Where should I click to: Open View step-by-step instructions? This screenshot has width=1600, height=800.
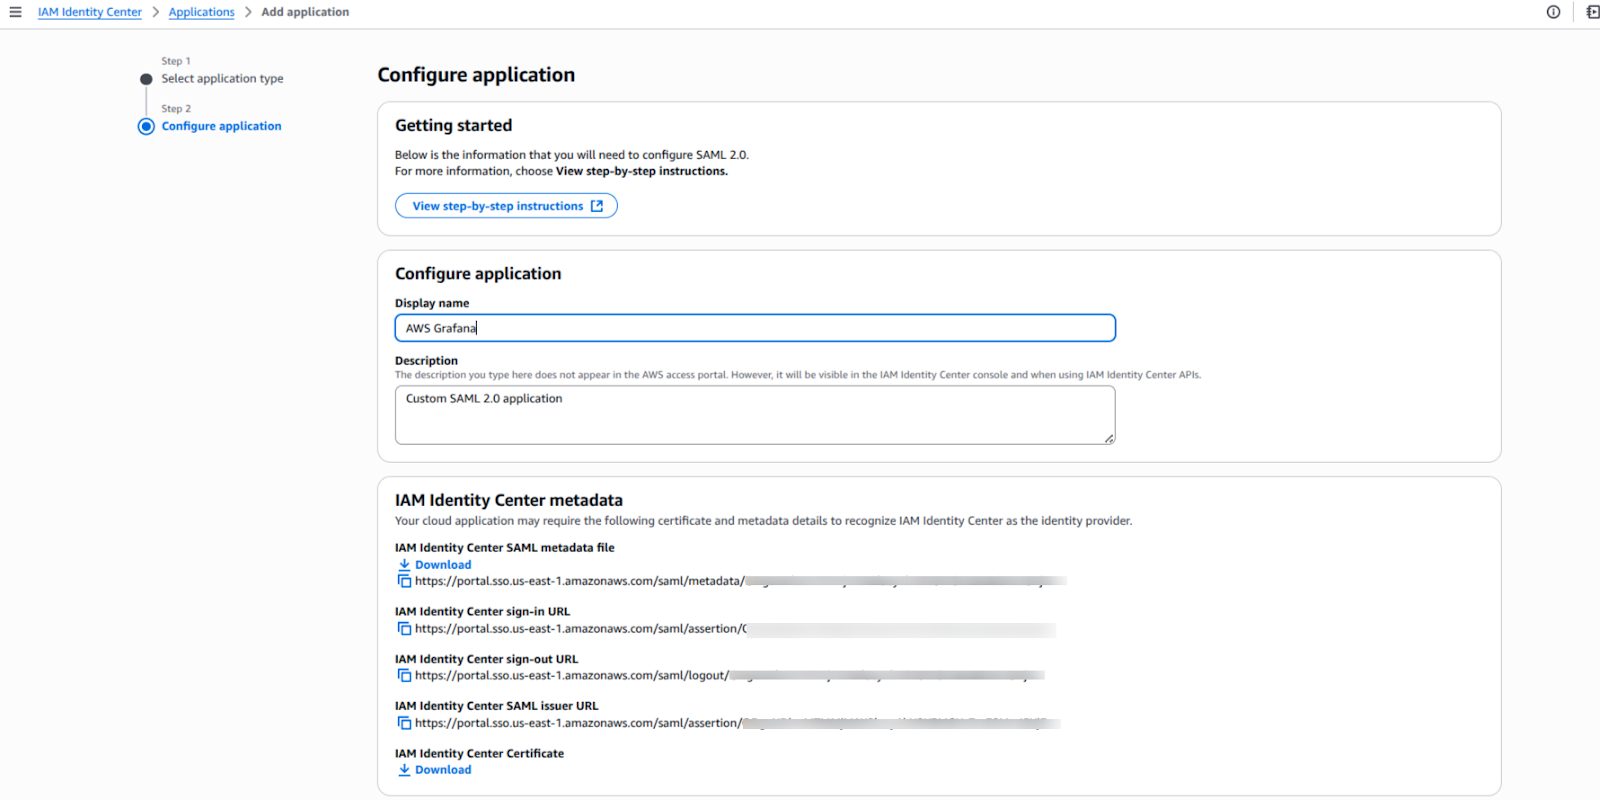click(x=506, y=206)
